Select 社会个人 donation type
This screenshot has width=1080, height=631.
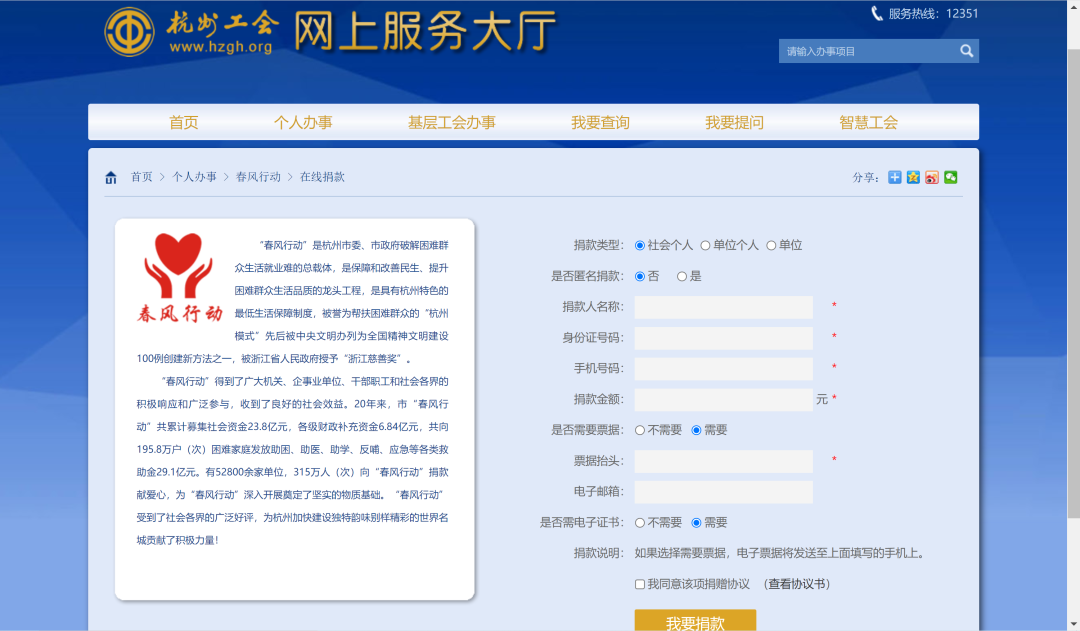click(x=640, y=245)
